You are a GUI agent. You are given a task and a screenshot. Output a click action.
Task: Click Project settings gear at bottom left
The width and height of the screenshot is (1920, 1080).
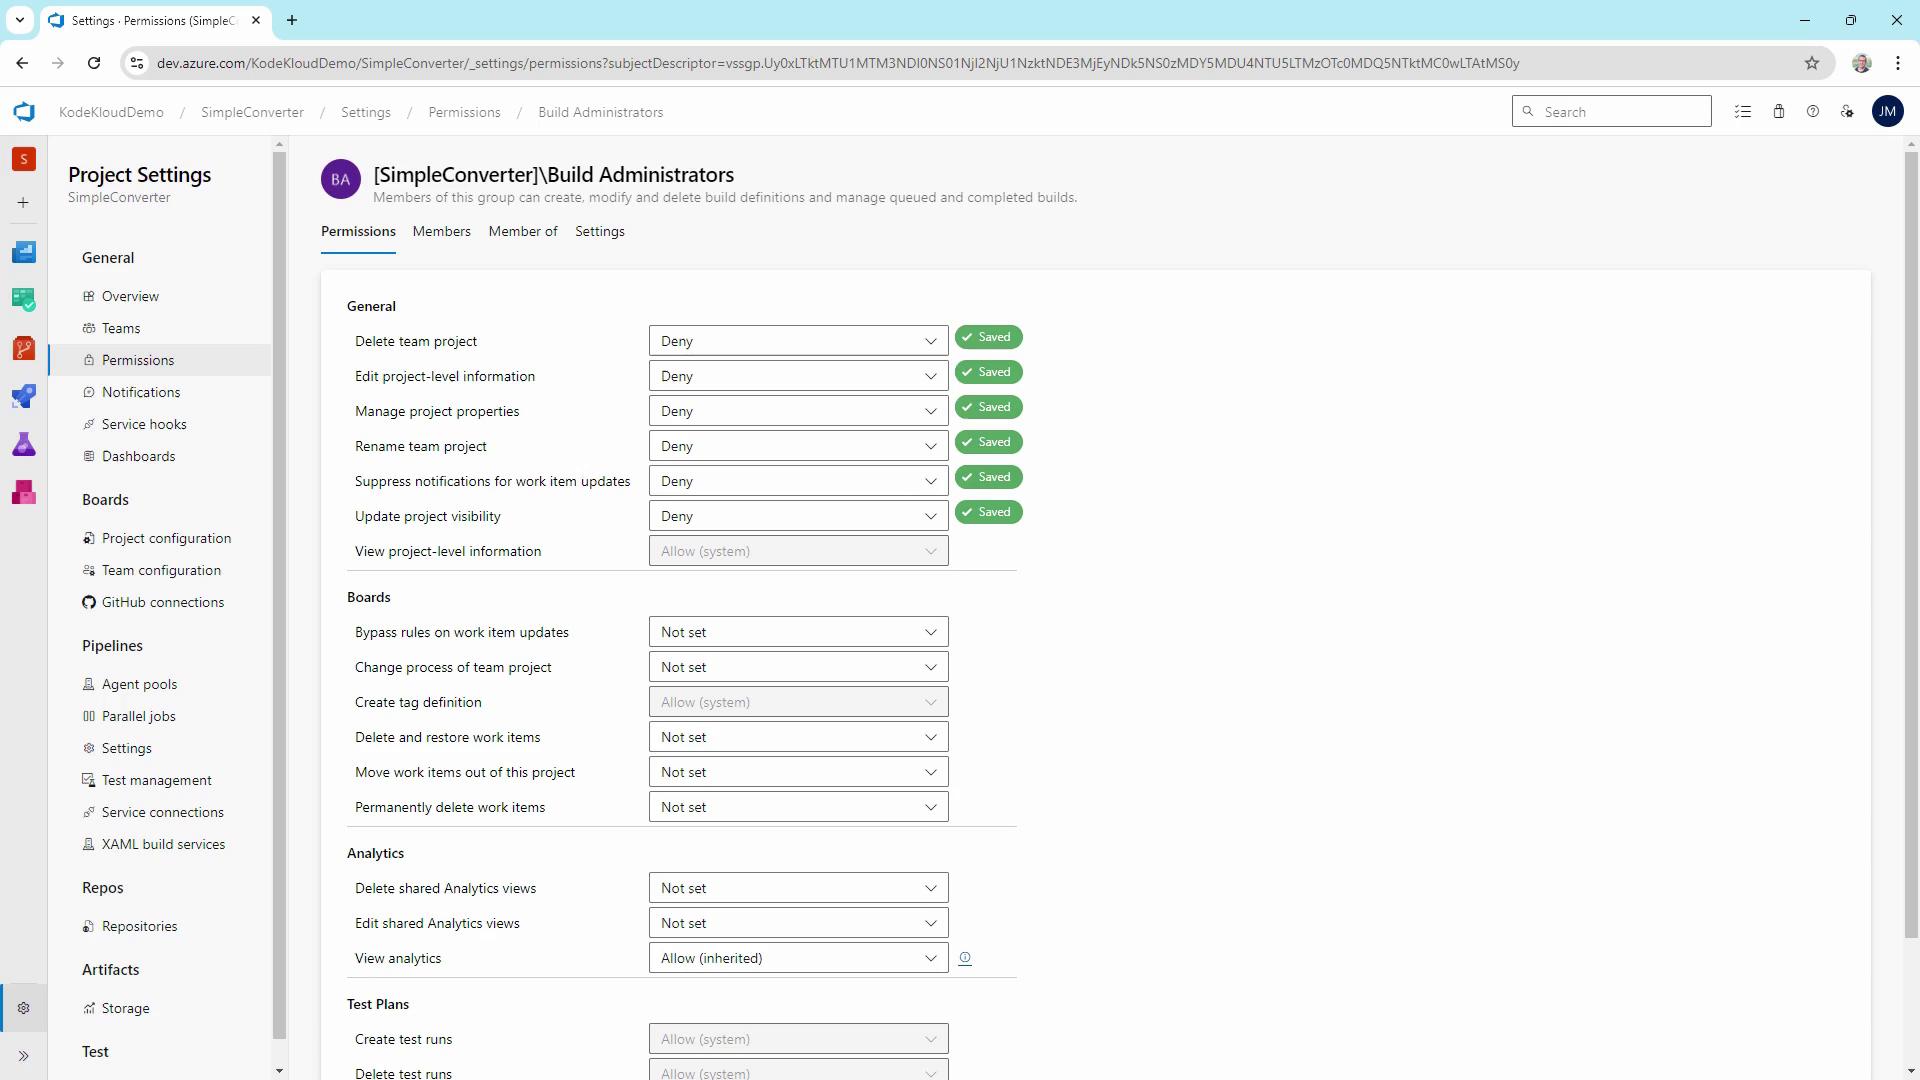click(24, 1008)
